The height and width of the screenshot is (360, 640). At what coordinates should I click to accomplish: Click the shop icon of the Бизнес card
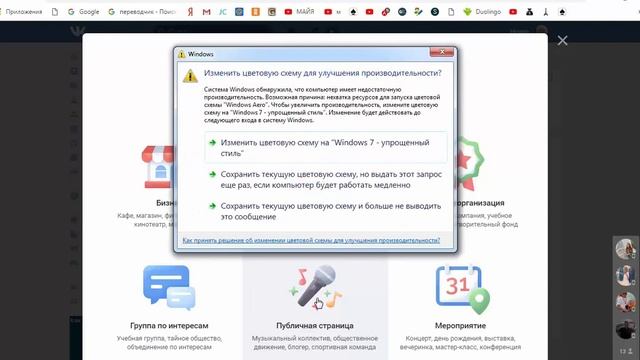[x=158, y=167]
